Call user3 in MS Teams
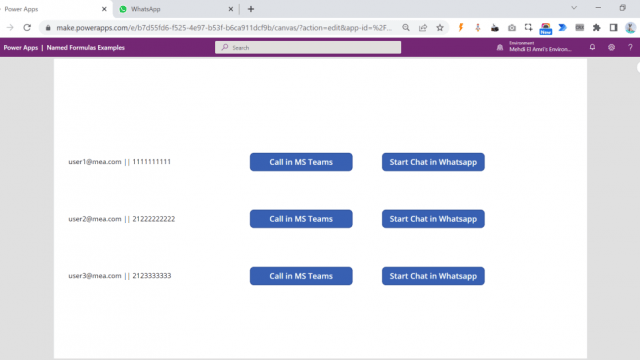The width and height of the screenshot is (640, 360). point(301,276)
